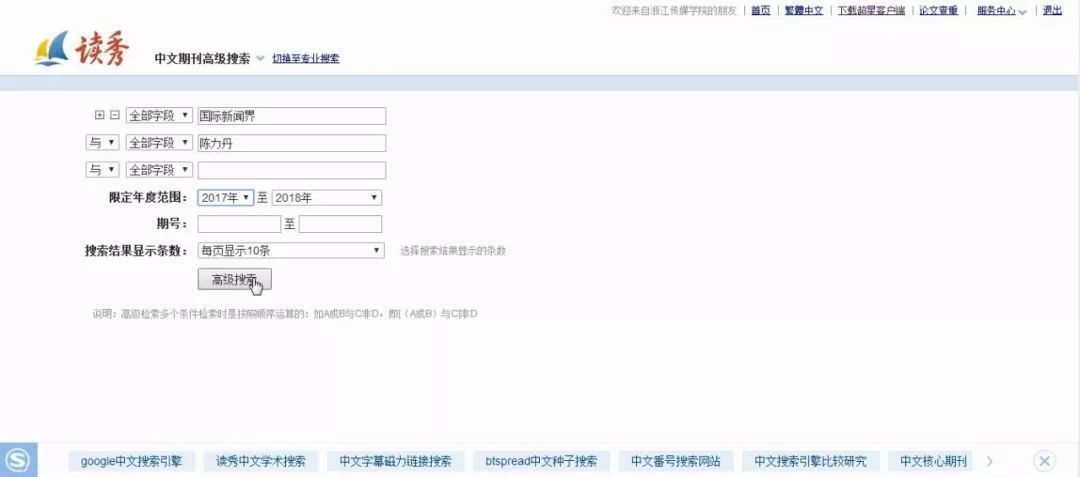
Task: Click the 限定年度范围 label
Action: [x=148, y=198]
